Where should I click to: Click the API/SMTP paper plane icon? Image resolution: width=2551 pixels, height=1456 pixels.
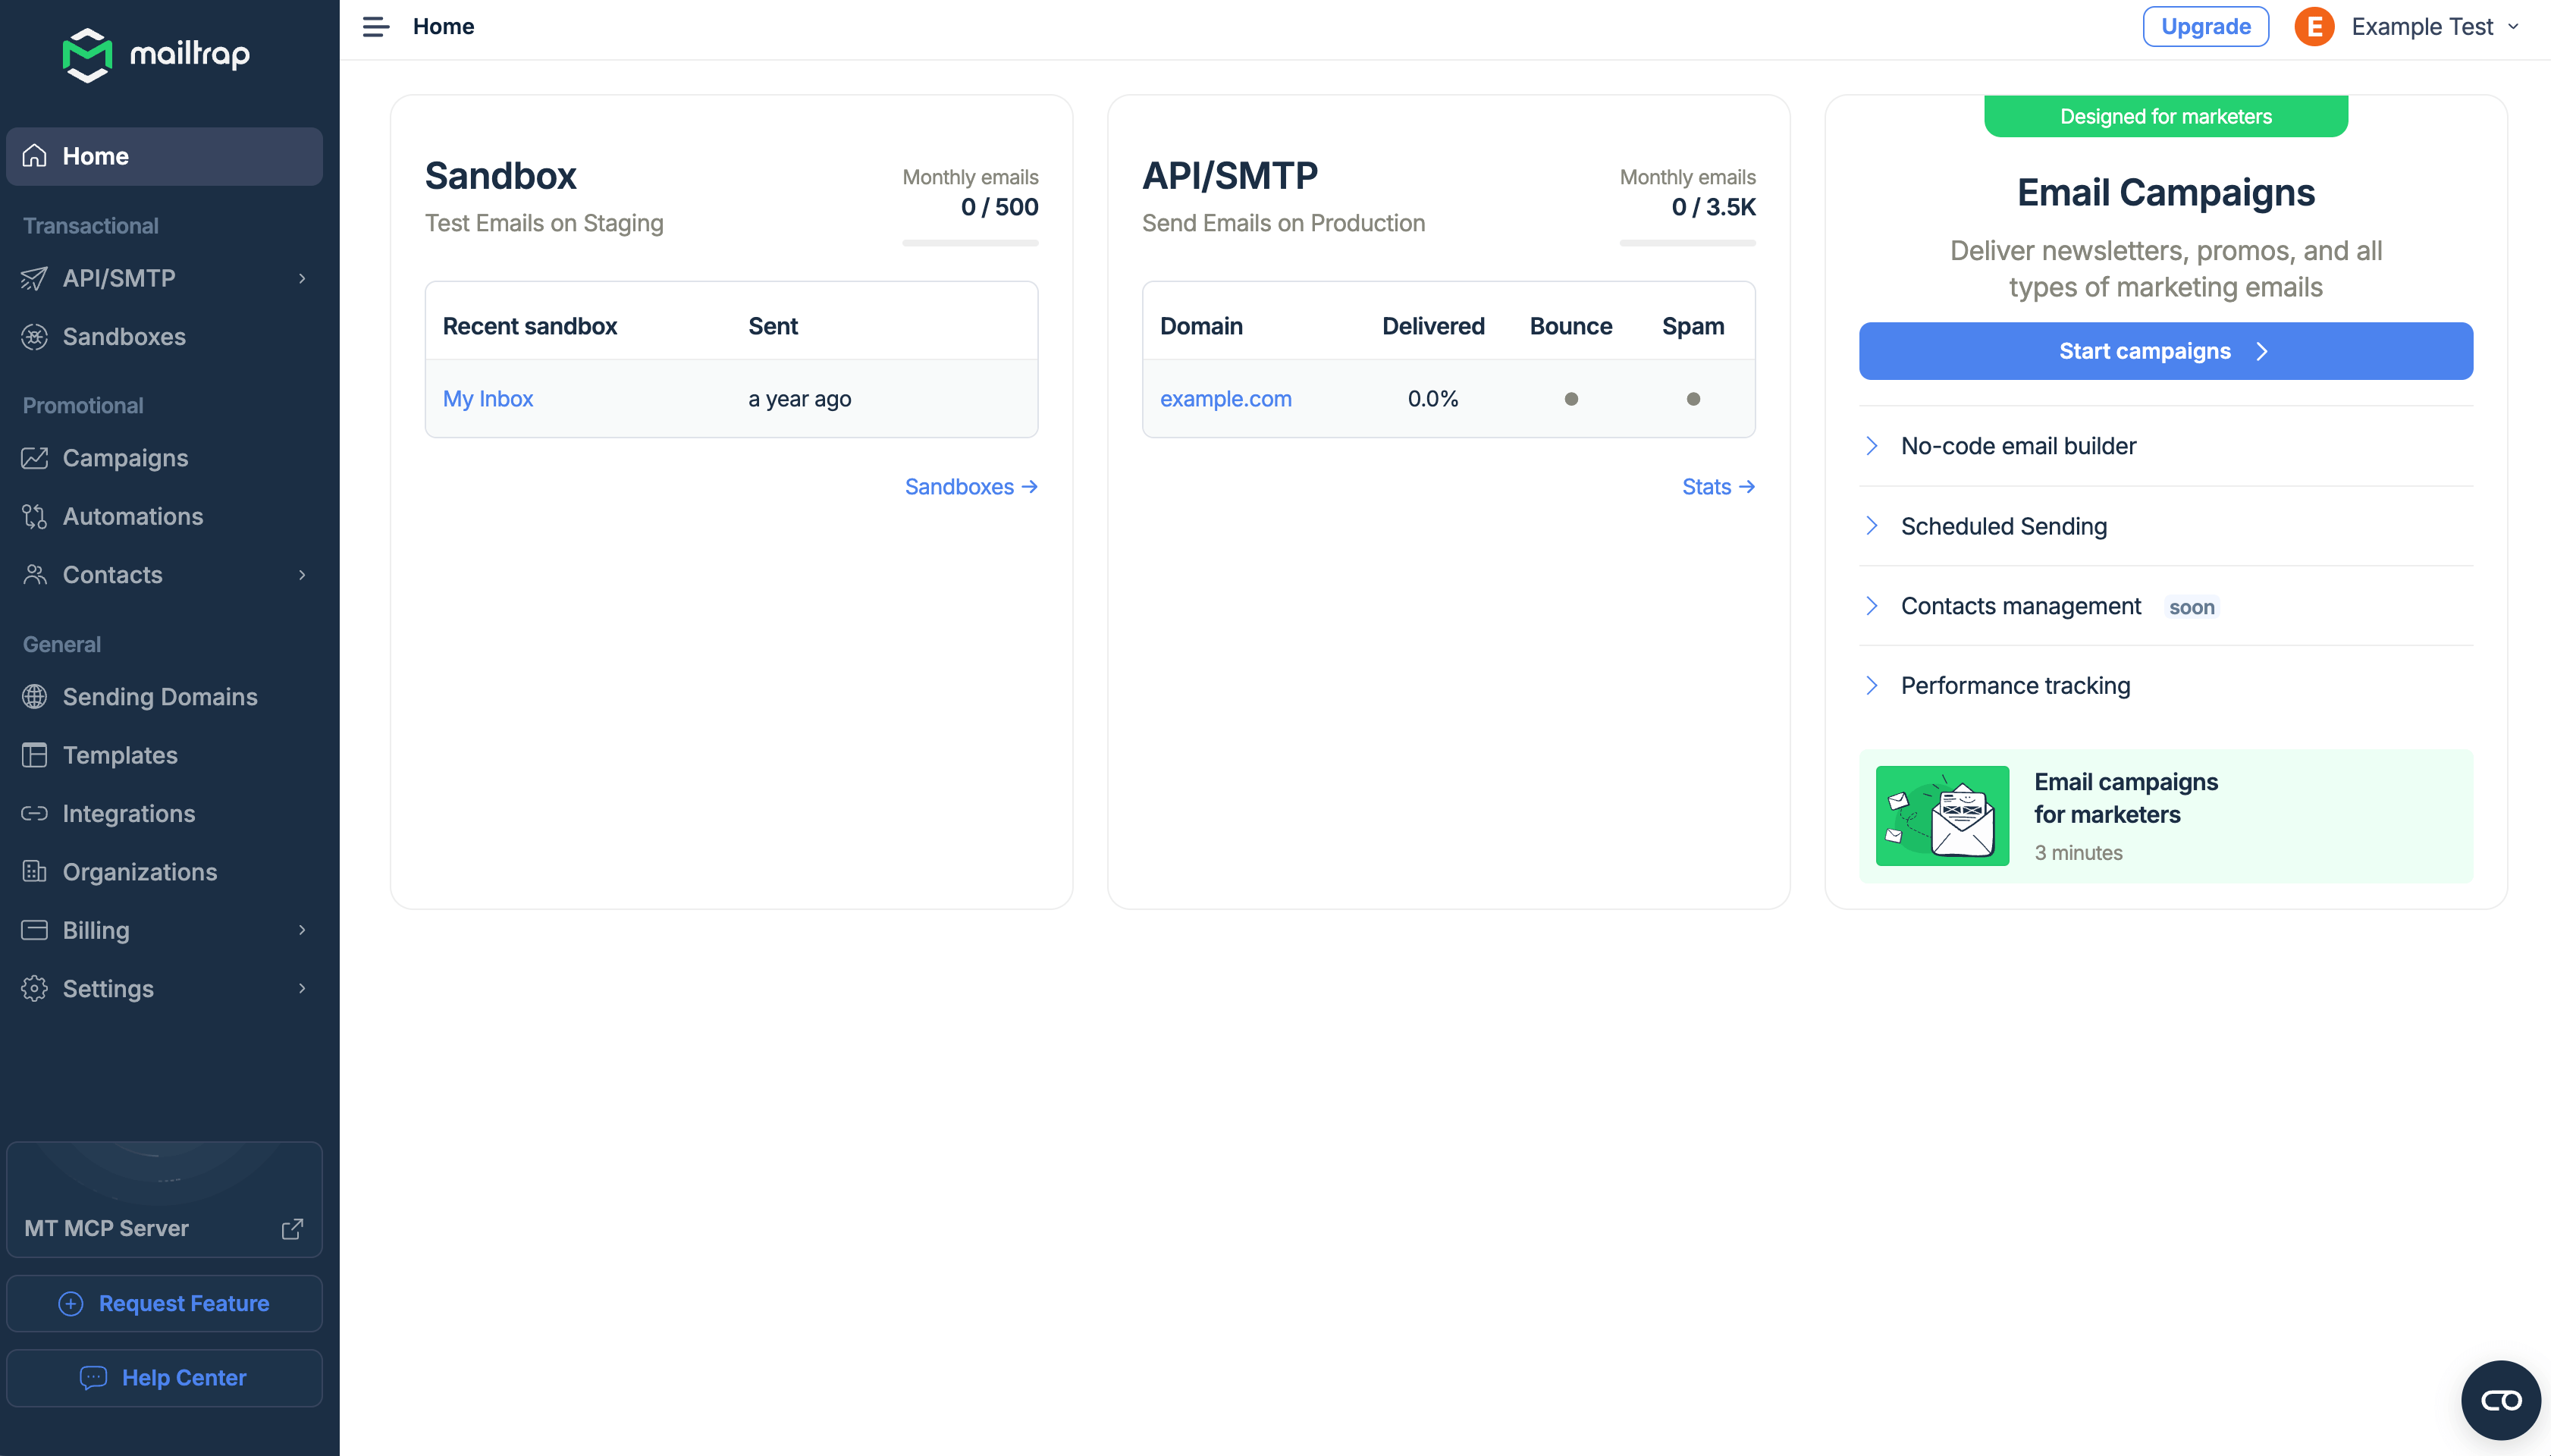coord(35,278)
